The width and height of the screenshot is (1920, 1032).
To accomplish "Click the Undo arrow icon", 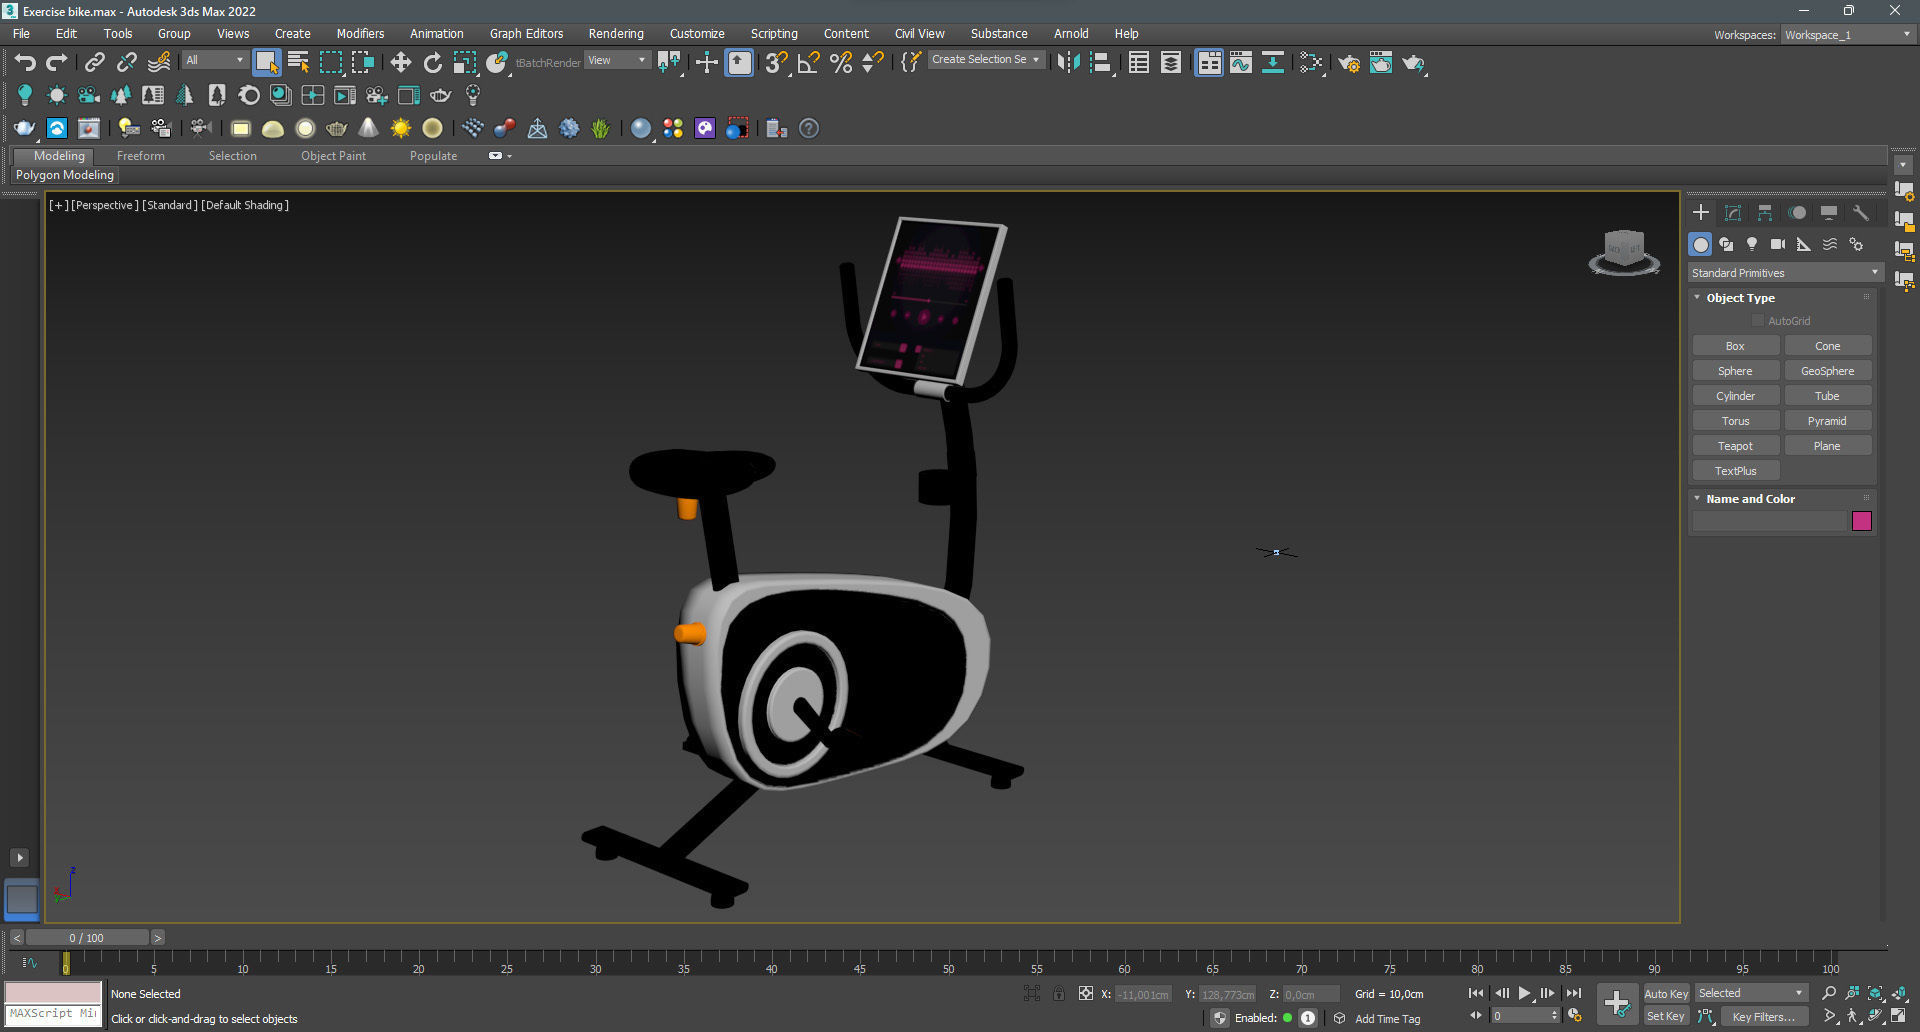I will click(x=25, y=62).
